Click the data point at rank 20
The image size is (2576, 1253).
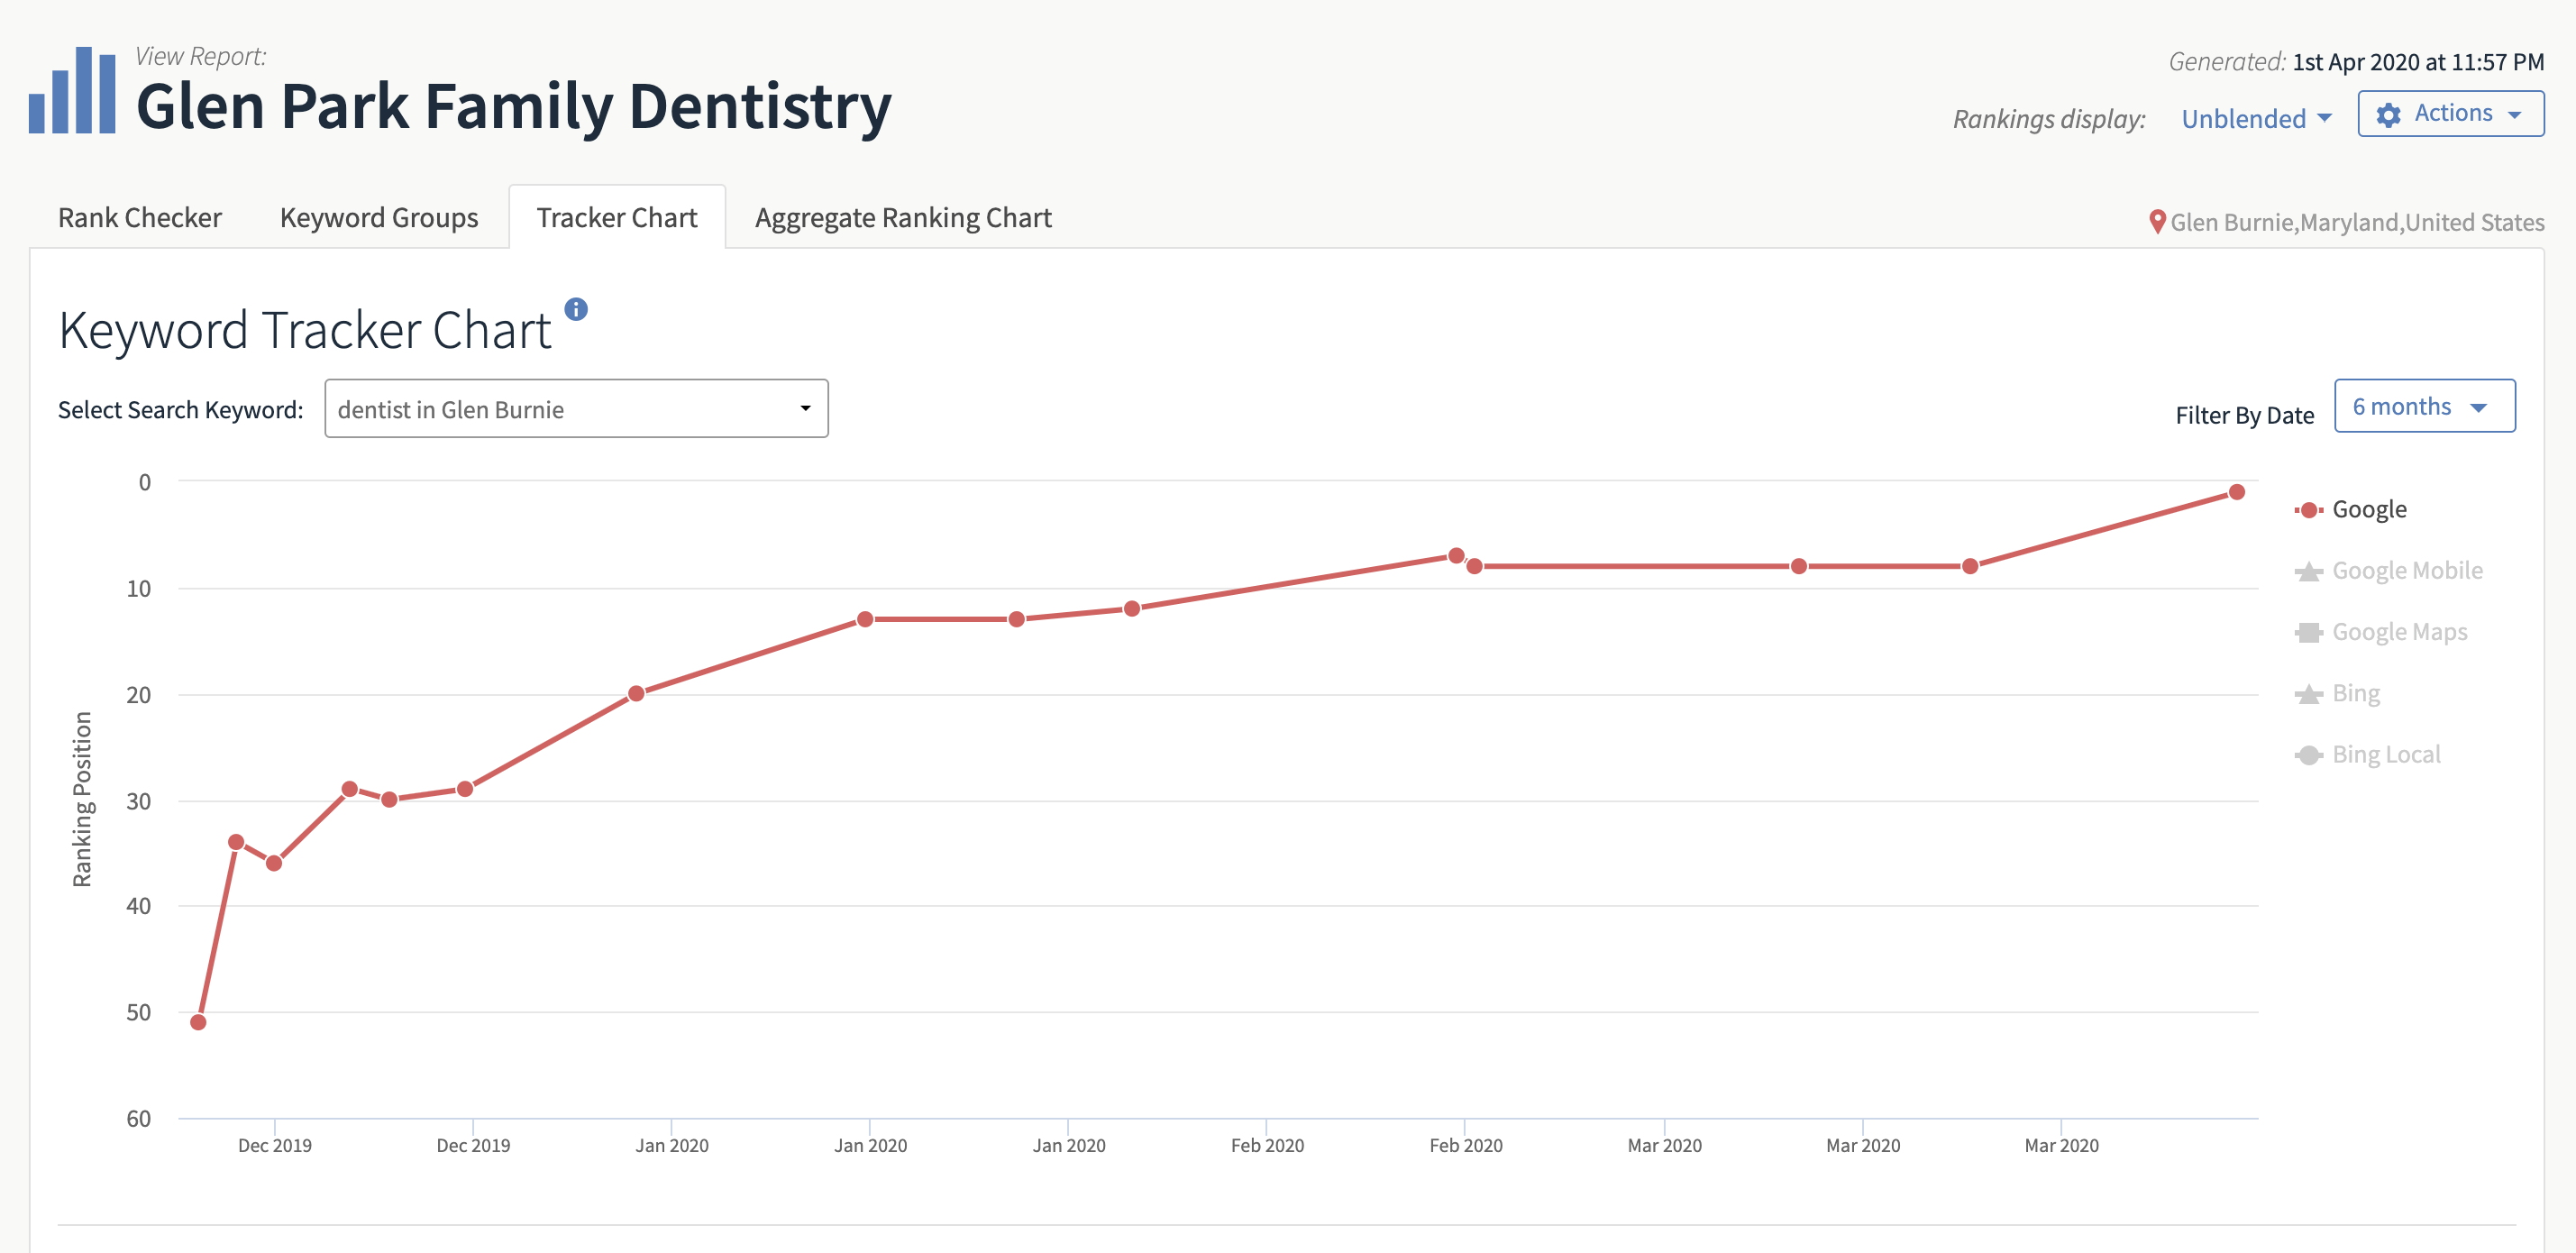636,694
